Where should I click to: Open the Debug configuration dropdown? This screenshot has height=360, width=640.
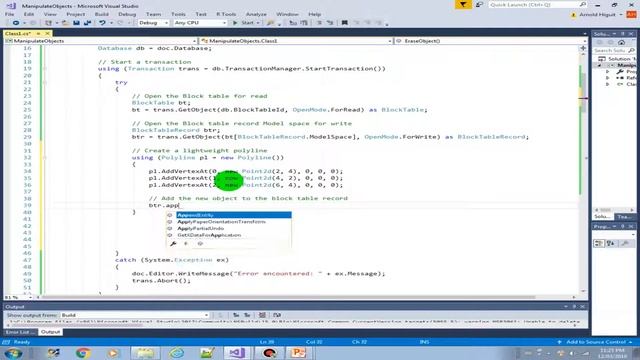pos(153,23)
